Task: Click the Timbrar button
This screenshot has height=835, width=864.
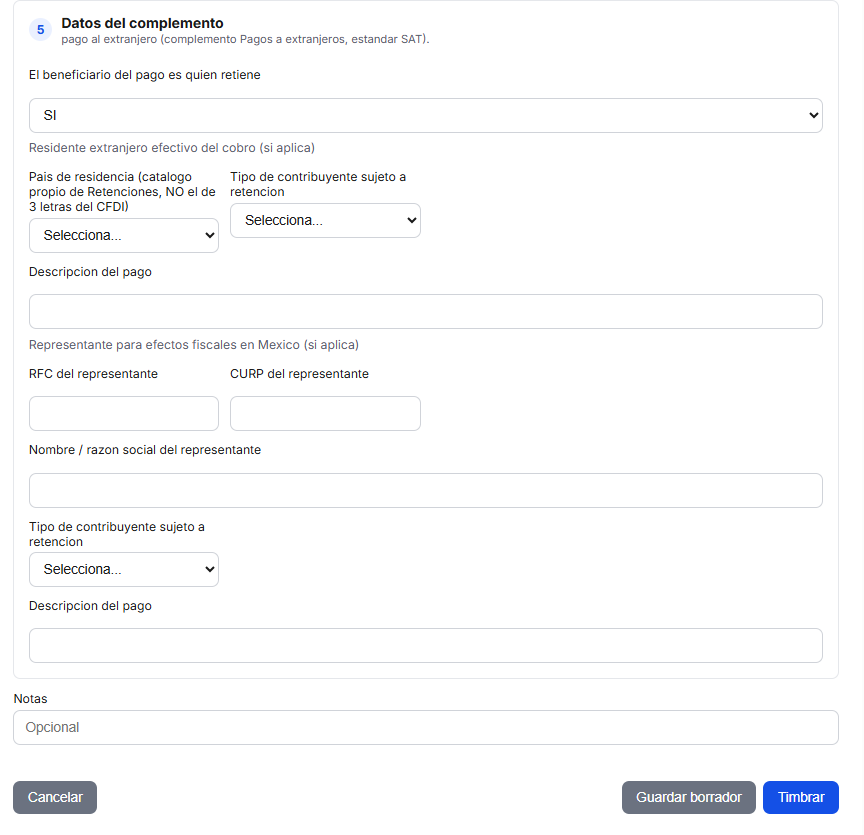Action: 801,798
